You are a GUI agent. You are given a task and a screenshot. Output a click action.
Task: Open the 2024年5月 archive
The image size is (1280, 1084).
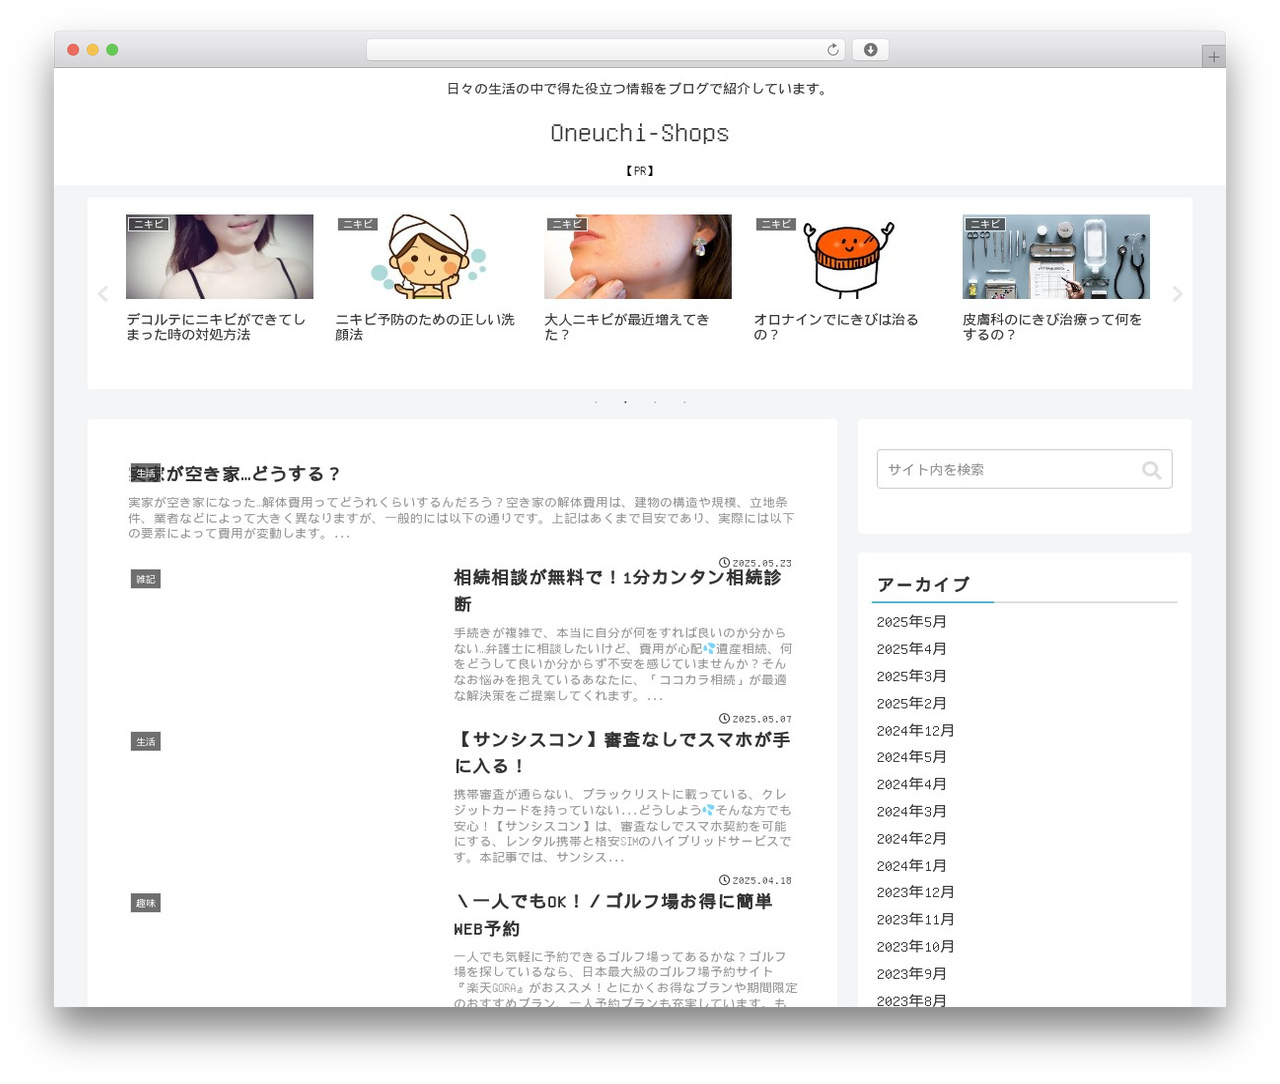pyautogui.click(x=911, y=757)
